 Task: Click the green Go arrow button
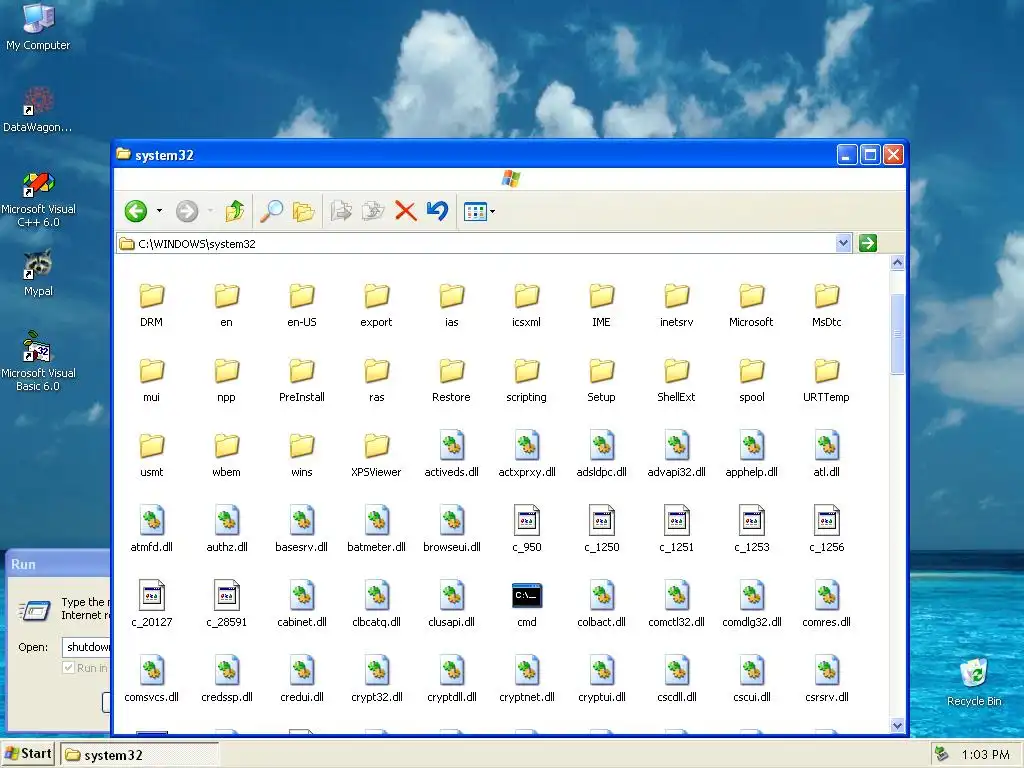pos(868,244)
